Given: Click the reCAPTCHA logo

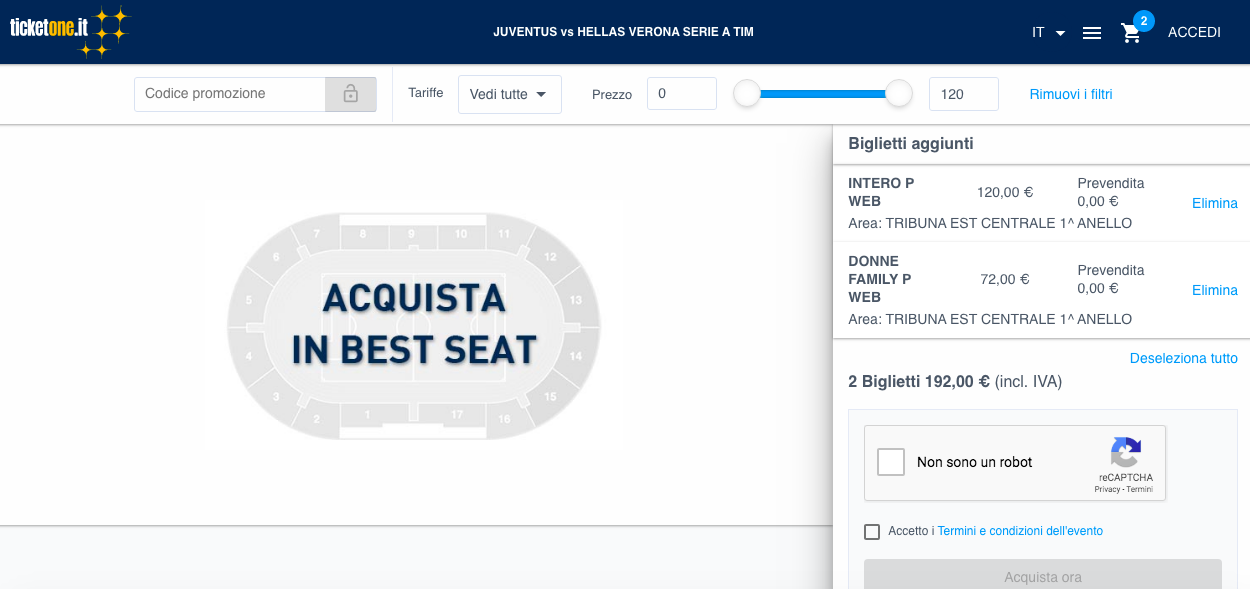Looking at the screenshot, I should point(1125,453).
